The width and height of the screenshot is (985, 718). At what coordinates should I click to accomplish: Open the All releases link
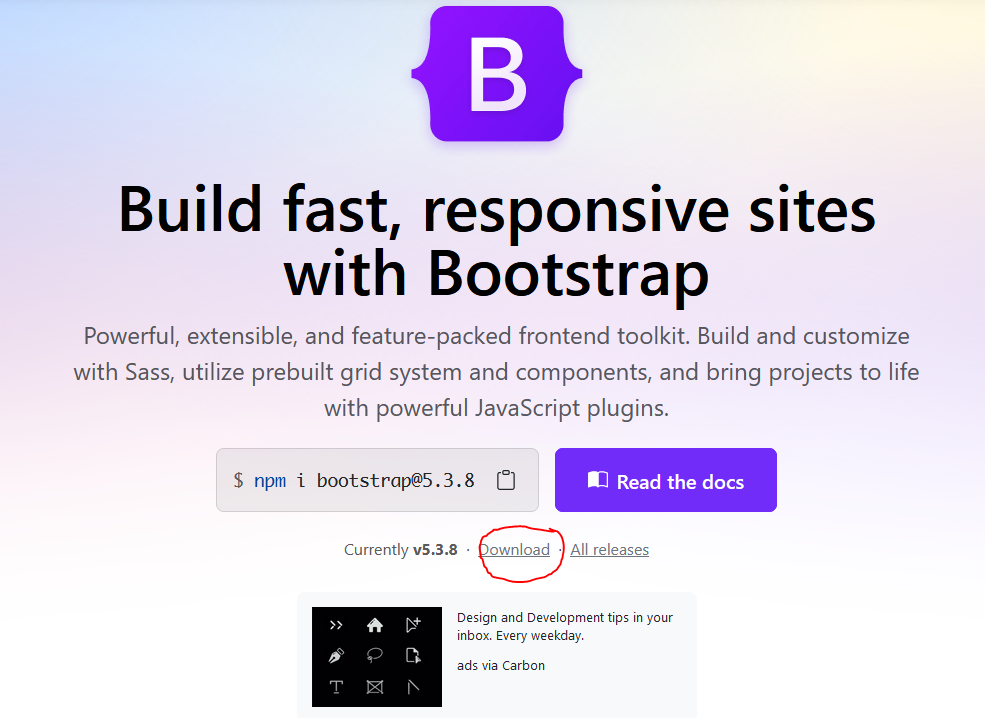[609, 550]
